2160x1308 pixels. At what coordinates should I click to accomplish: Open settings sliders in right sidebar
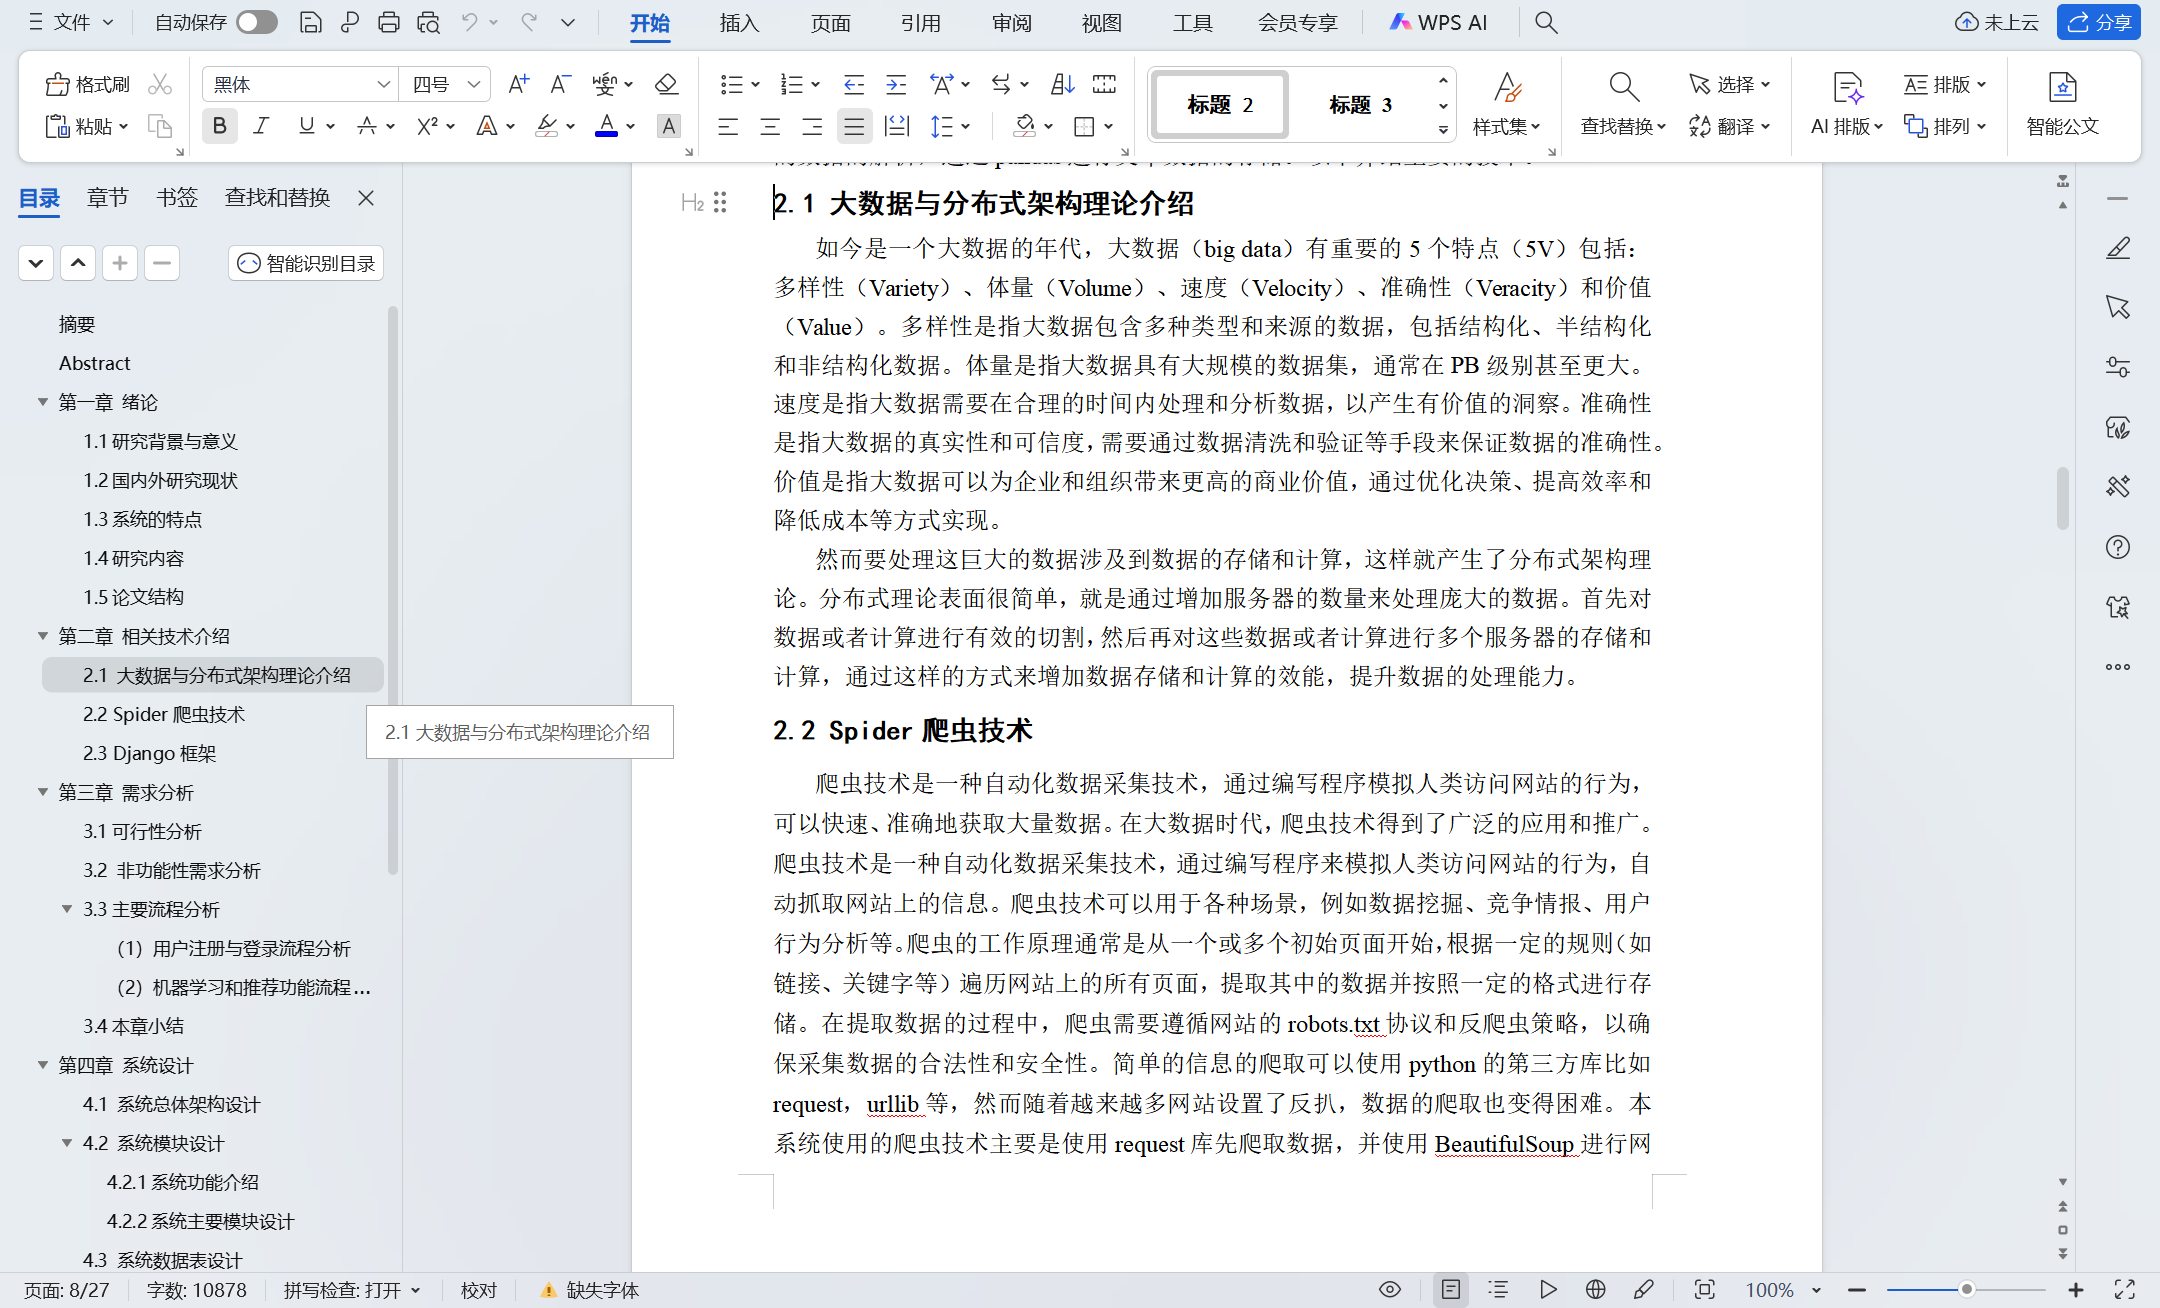point(2117,367)
